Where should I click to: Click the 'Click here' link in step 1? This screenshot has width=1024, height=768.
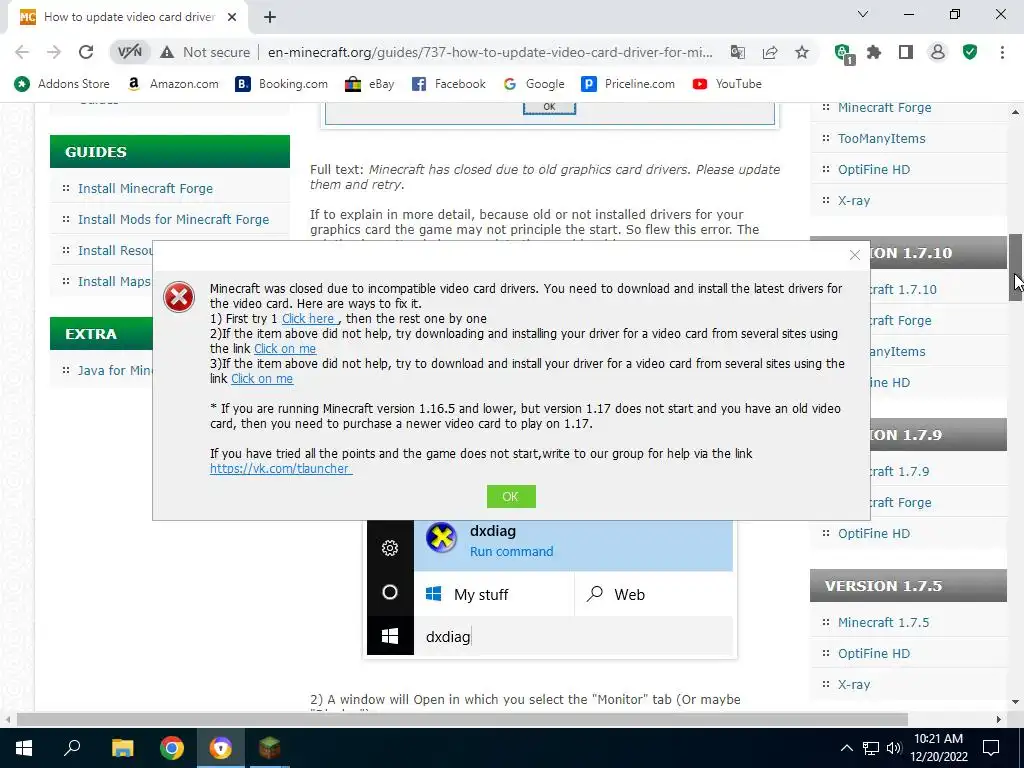coord(310,319)
